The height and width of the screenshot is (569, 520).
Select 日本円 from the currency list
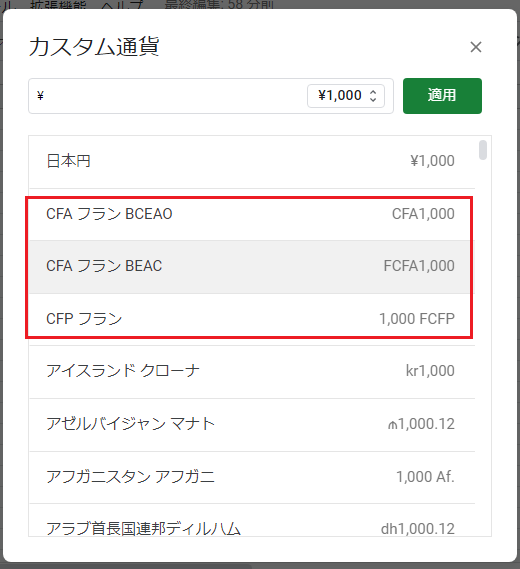[252, 162]
